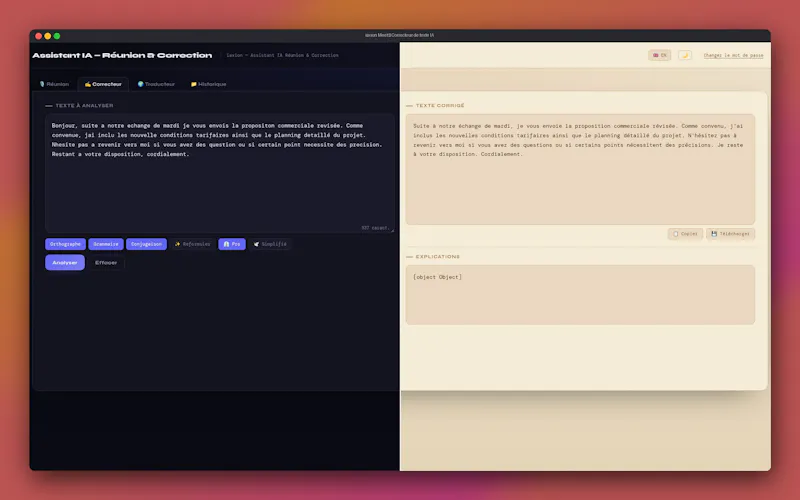Click the EXPLICATIONS heading

[x=437, y=257]
